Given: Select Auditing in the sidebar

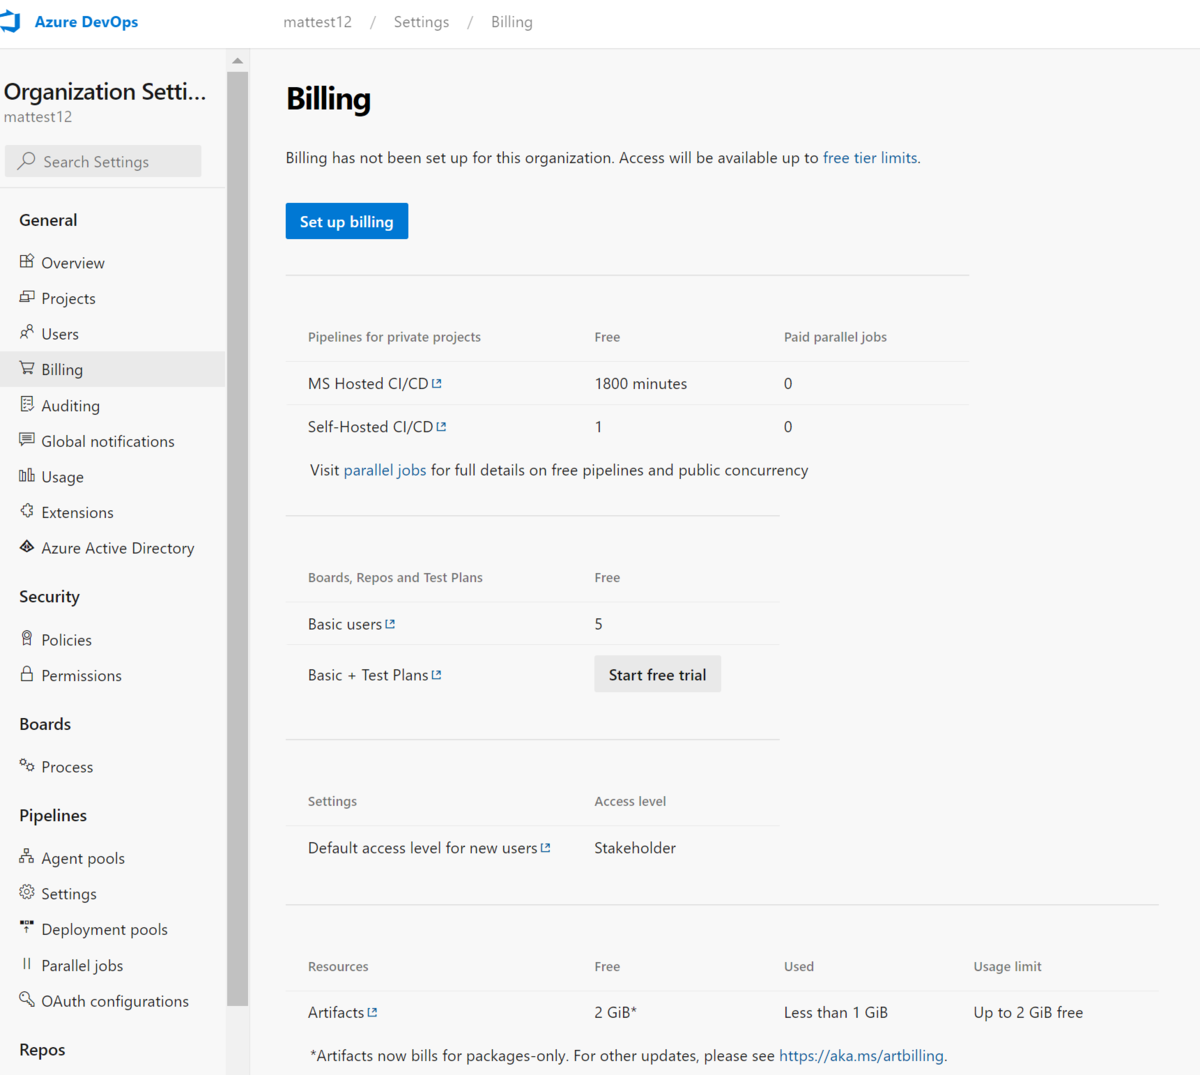Looking at the screenshot, I should coord(70,405).
